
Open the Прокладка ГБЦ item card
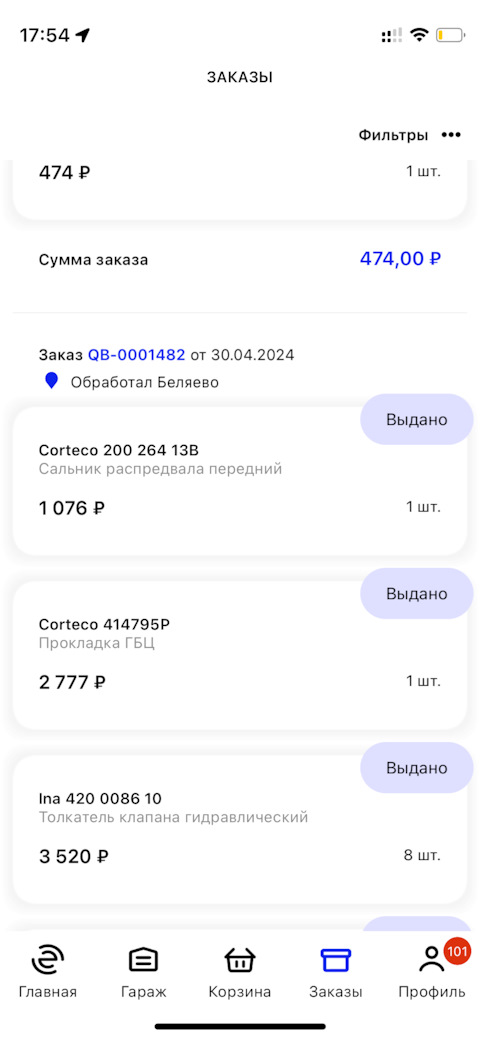point(240,655)
